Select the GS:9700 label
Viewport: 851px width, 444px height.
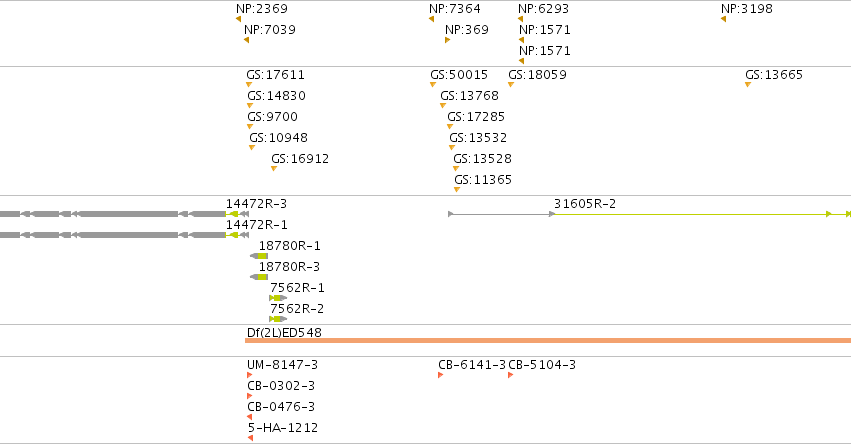pos(272,117)
